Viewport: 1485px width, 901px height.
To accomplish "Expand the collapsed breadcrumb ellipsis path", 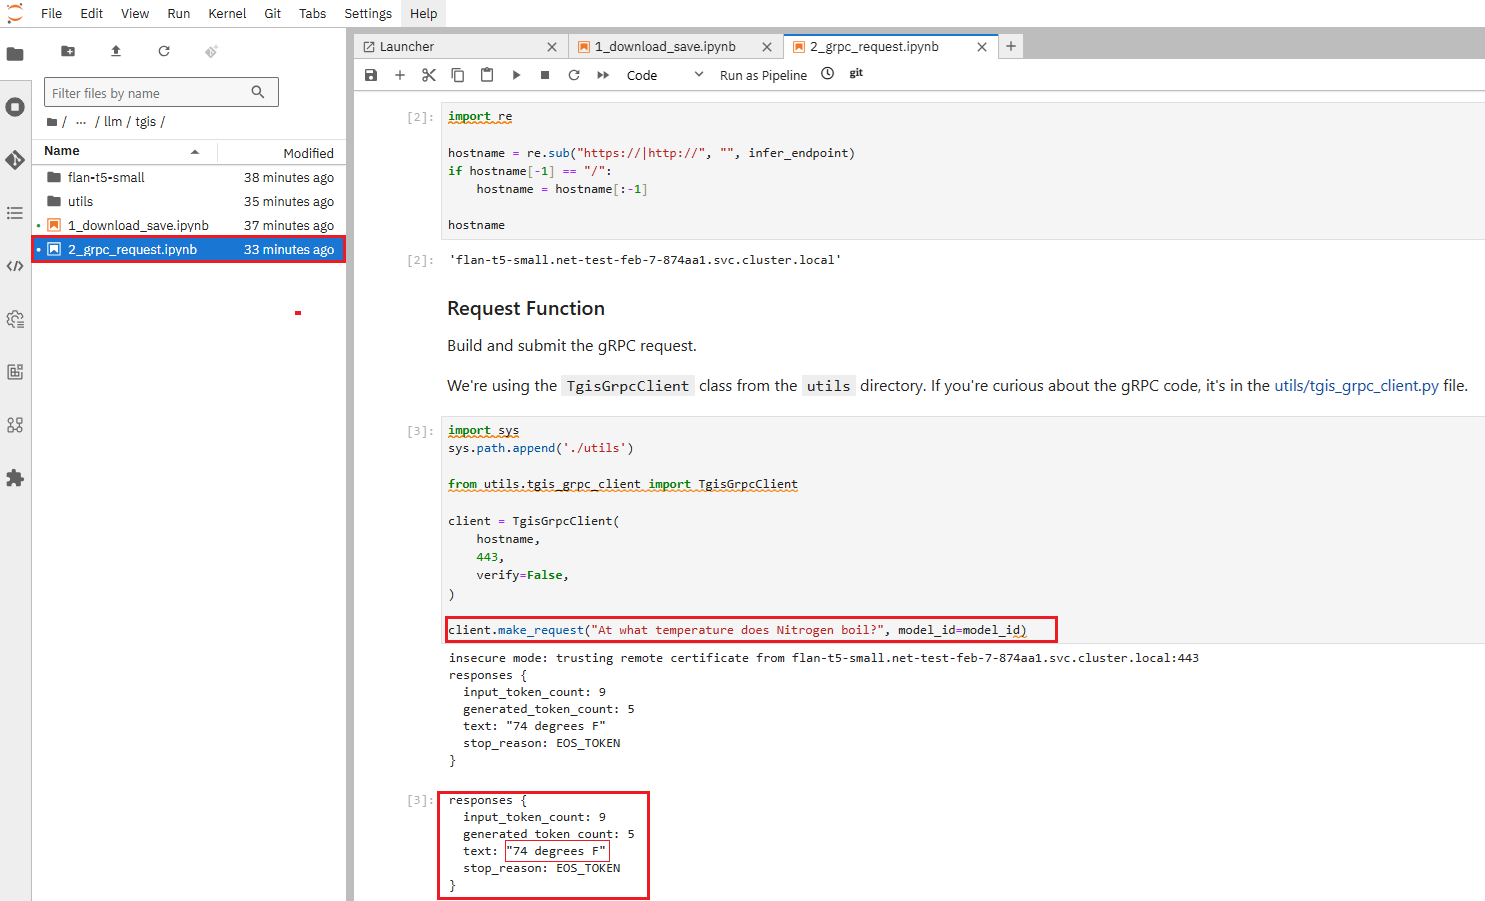I will coord(81,122).
